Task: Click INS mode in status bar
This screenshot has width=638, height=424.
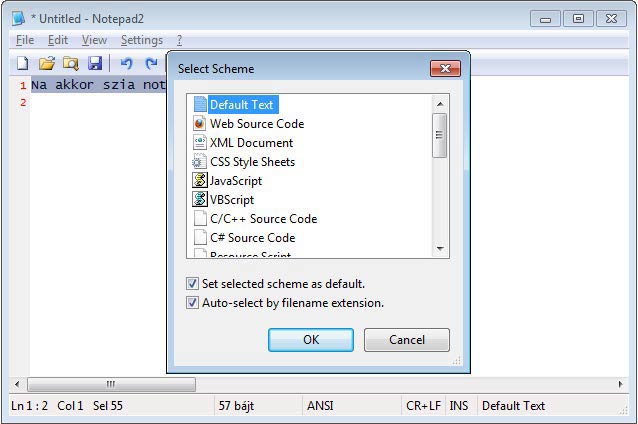Action: 459,406
